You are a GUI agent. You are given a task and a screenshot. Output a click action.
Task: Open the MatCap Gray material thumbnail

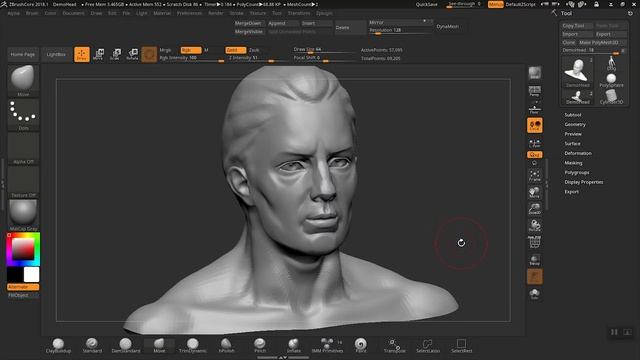23,215
